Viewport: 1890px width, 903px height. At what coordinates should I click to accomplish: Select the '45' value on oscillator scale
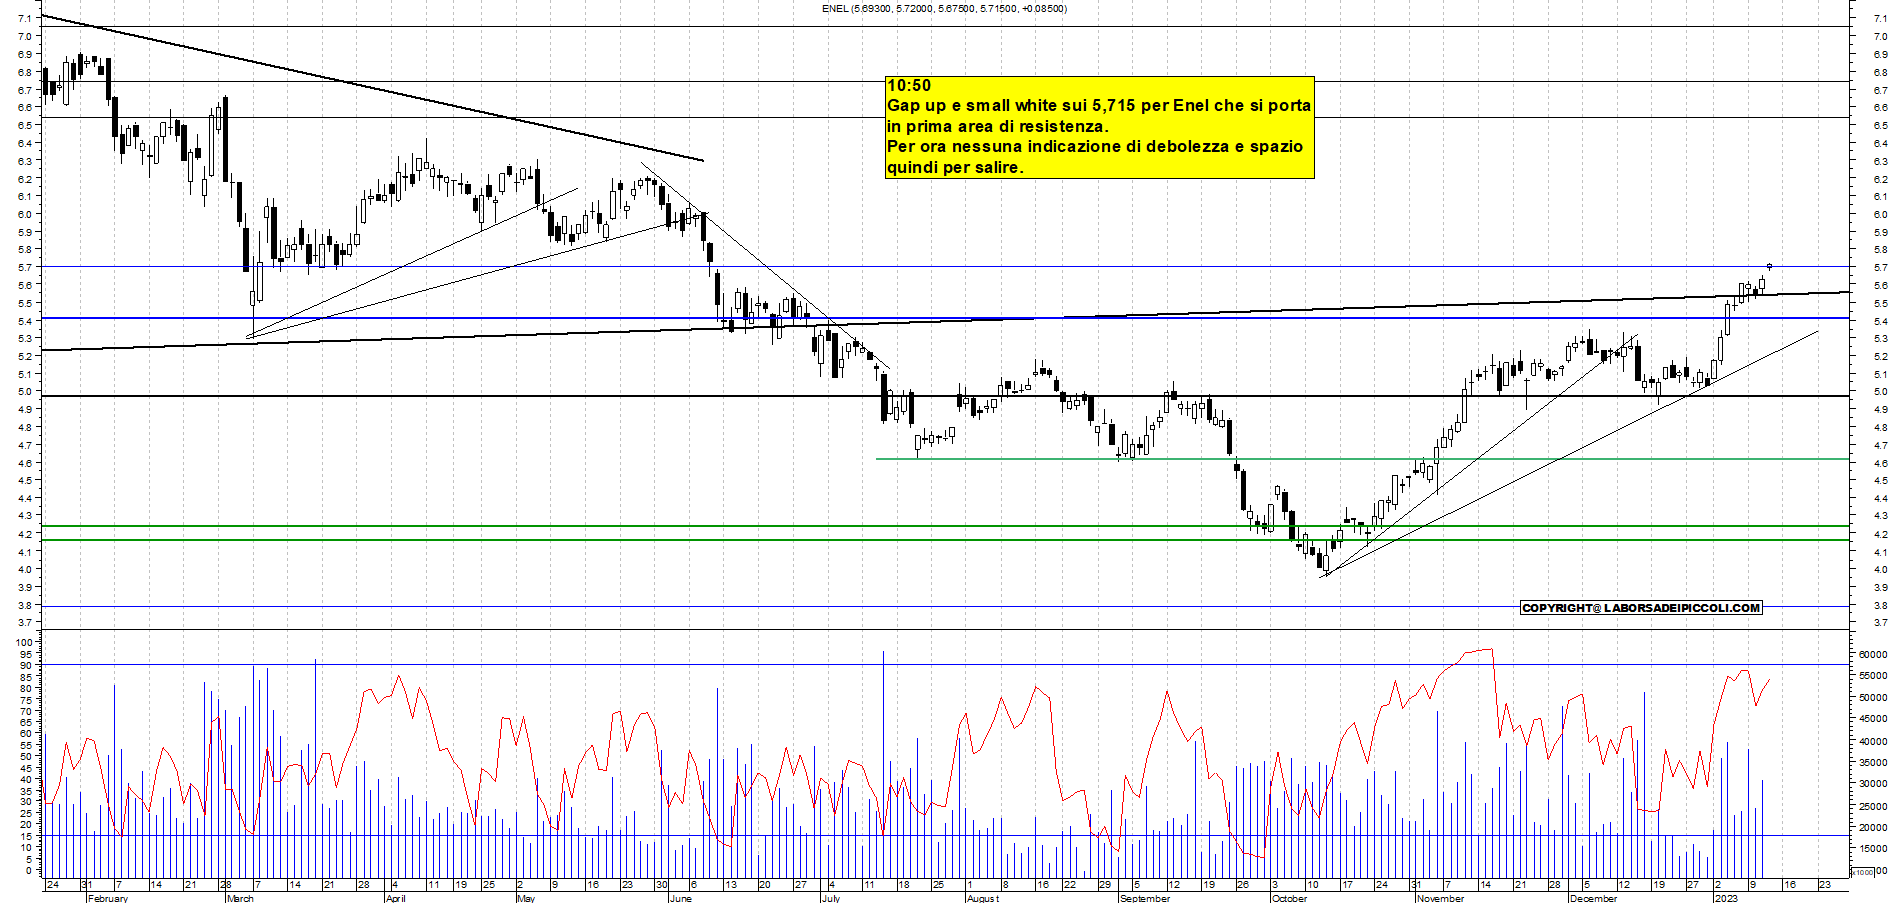(x=27, y=768)
